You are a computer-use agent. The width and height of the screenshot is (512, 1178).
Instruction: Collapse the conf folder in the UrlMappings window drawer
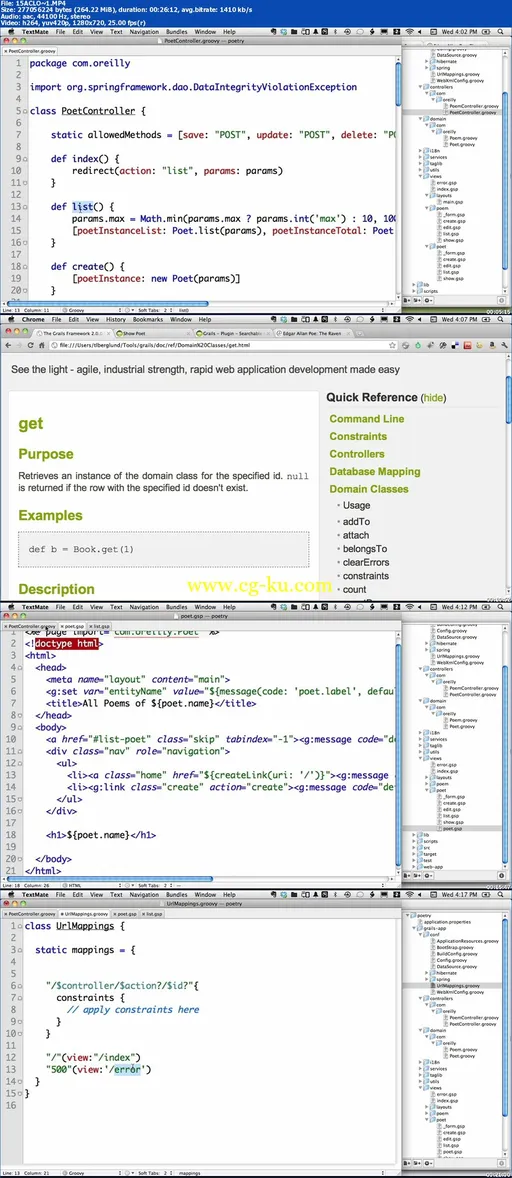pos(422,934)
